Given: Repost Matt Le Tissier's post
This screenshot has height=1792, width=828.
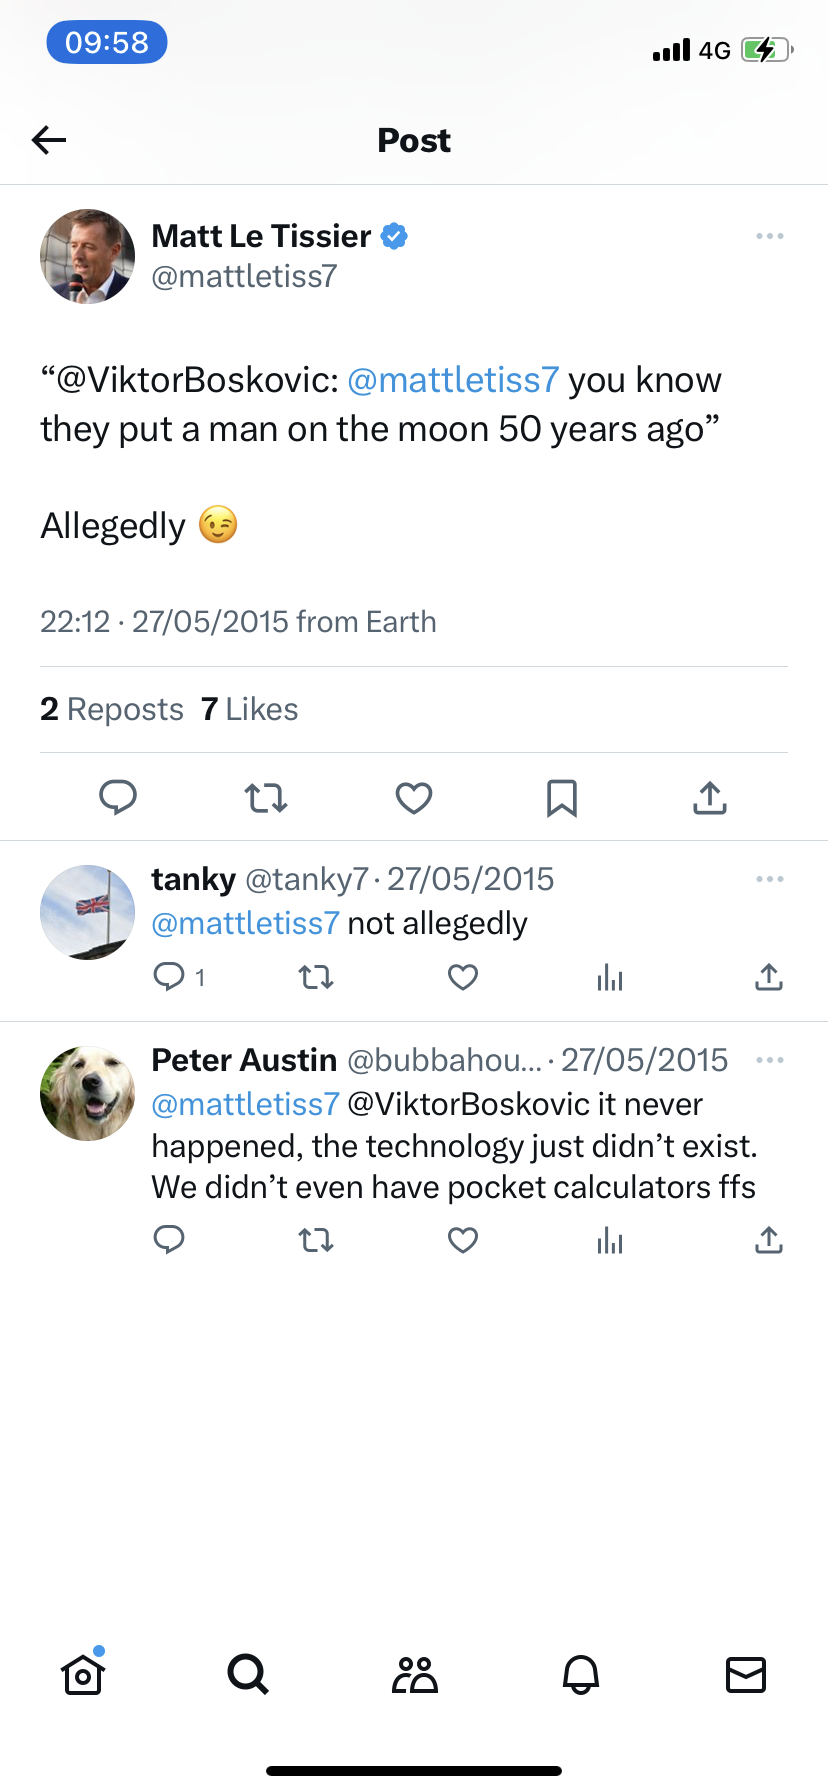Looking at the screenshot, I should 266,798.
